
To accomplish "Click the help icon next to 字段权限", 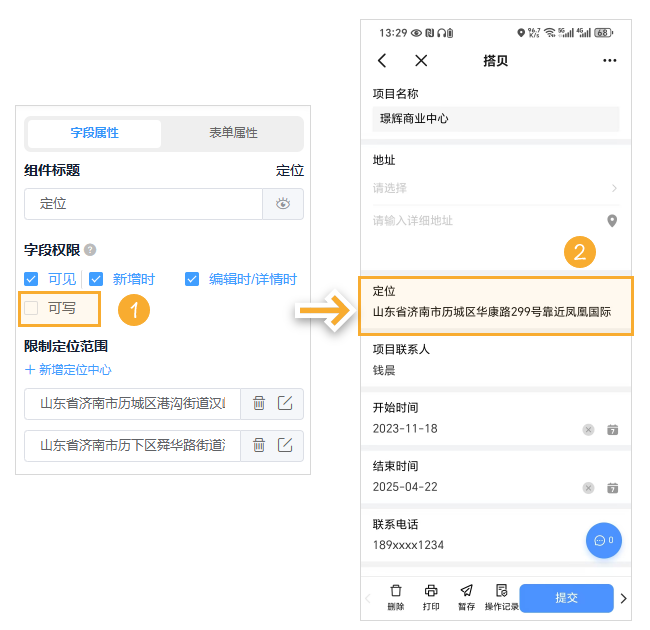I will point(90,250).
